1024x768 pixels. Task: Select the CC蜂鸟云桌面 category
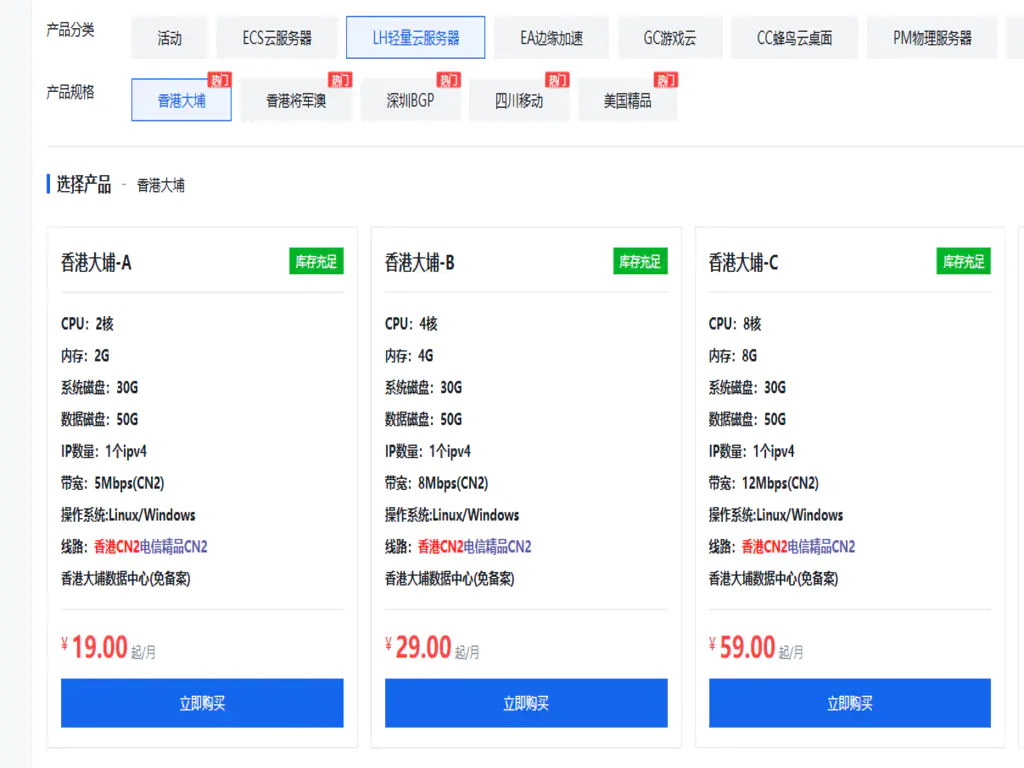pyautogui.click(x=794, y=37)
